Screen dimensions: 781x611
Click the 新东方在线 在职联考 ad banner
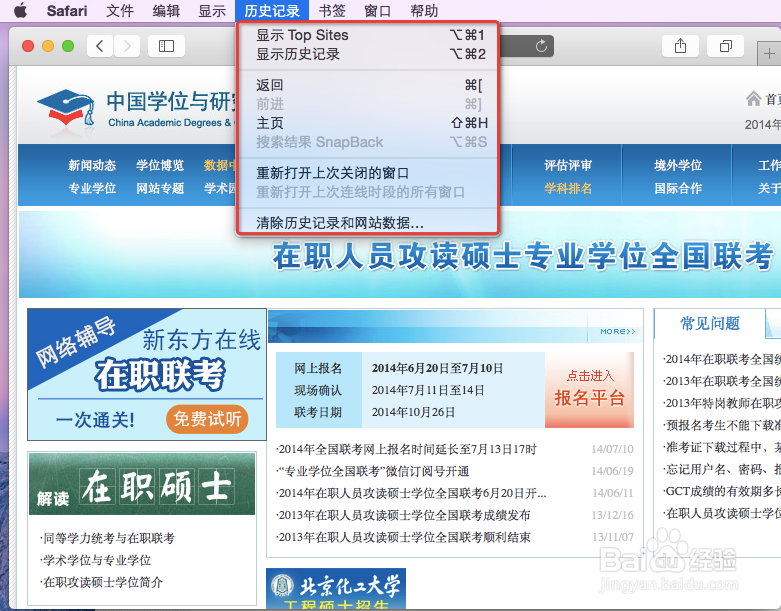click(147, 374)
